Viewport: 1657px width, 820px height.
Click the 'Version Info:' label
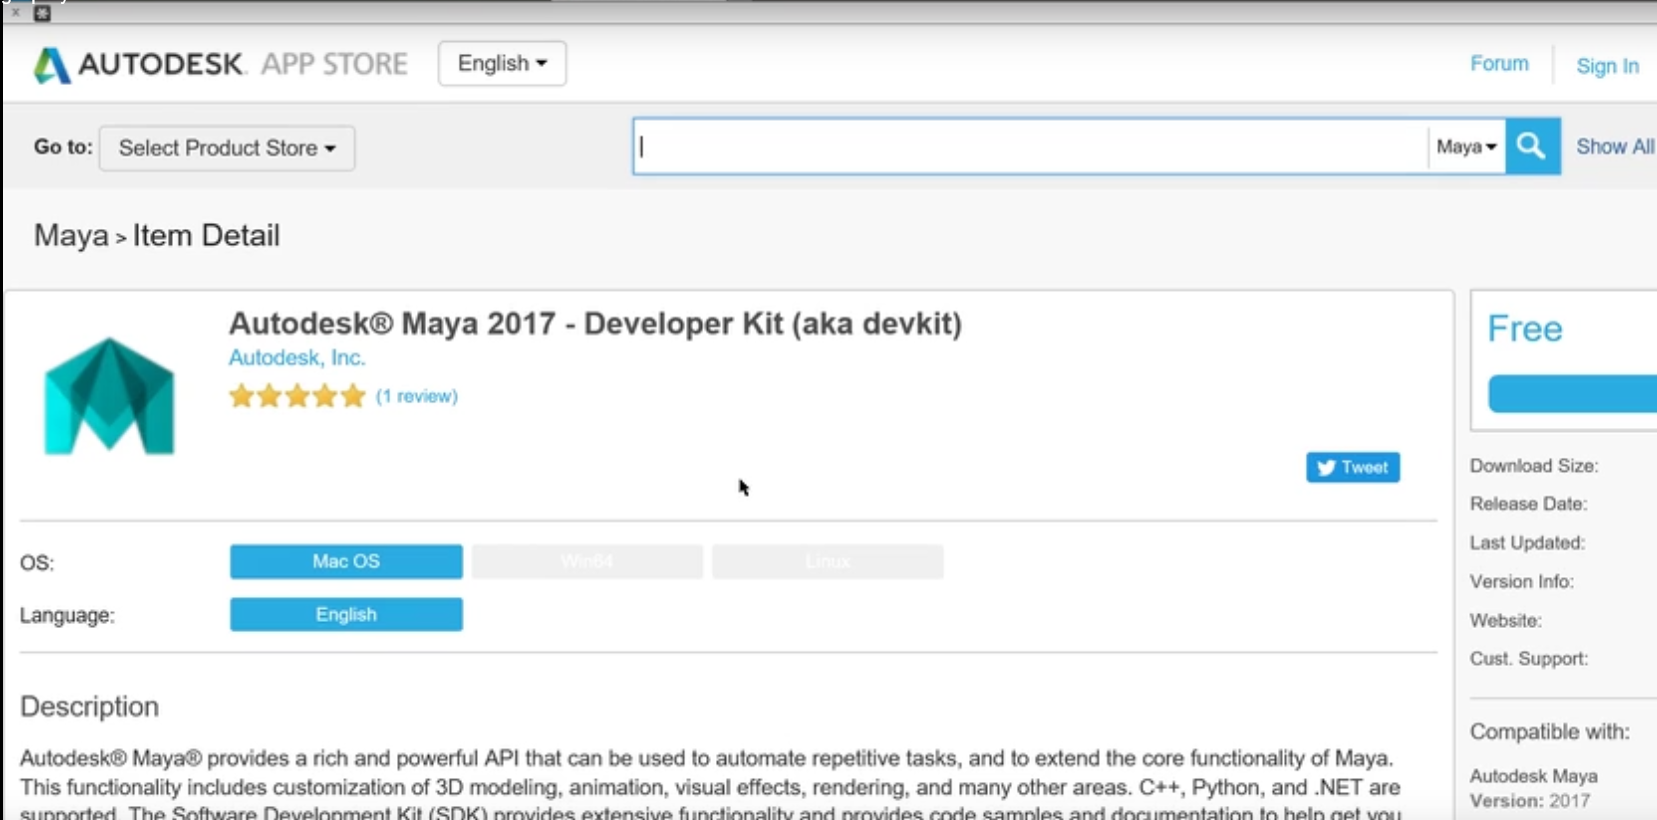coord(1521,581)
